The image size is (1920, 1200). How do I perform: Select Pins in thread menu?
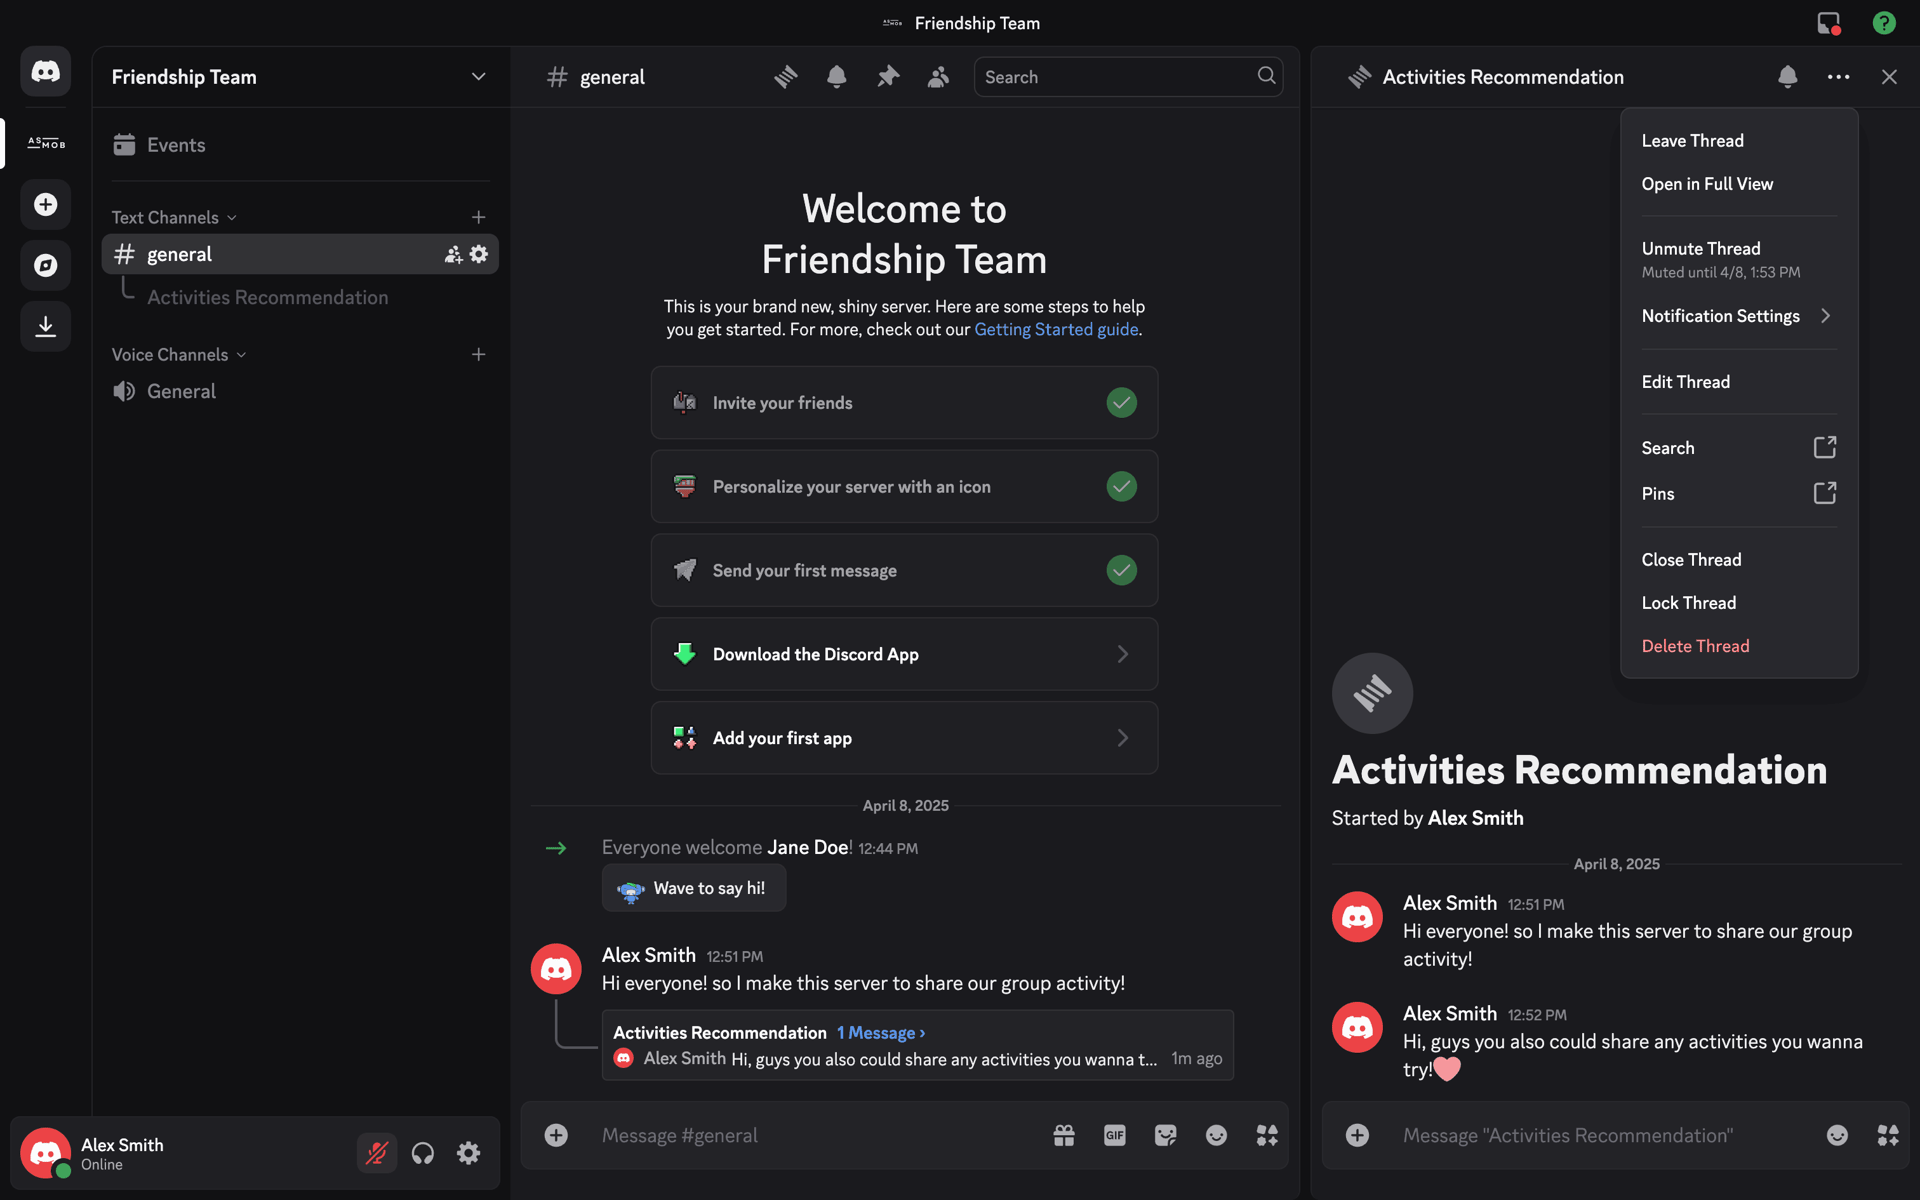[1739, 494]
